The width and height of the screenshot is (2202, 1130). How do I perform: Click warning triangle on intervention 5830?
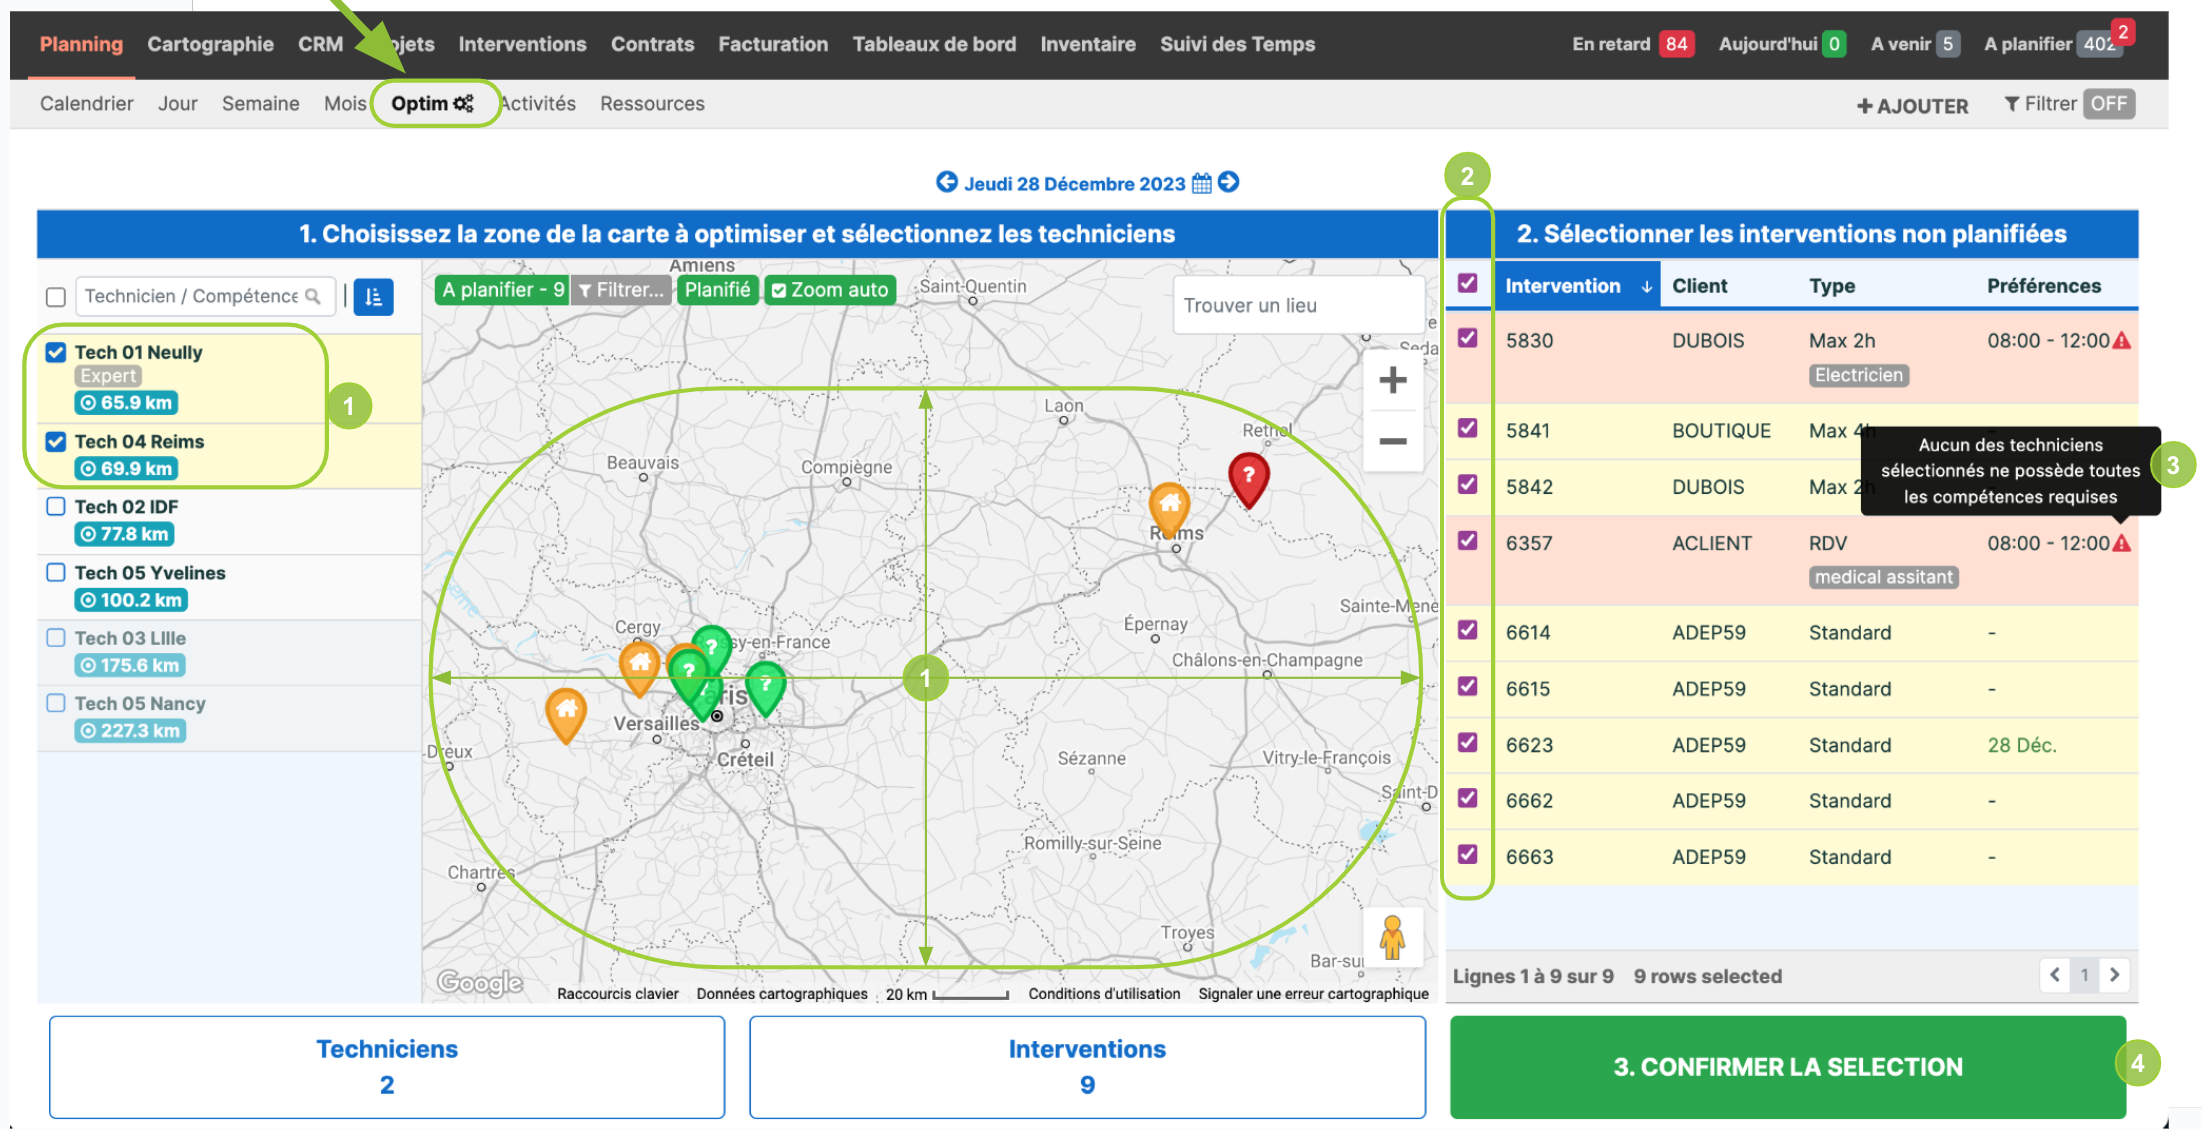click(2122, 341)
